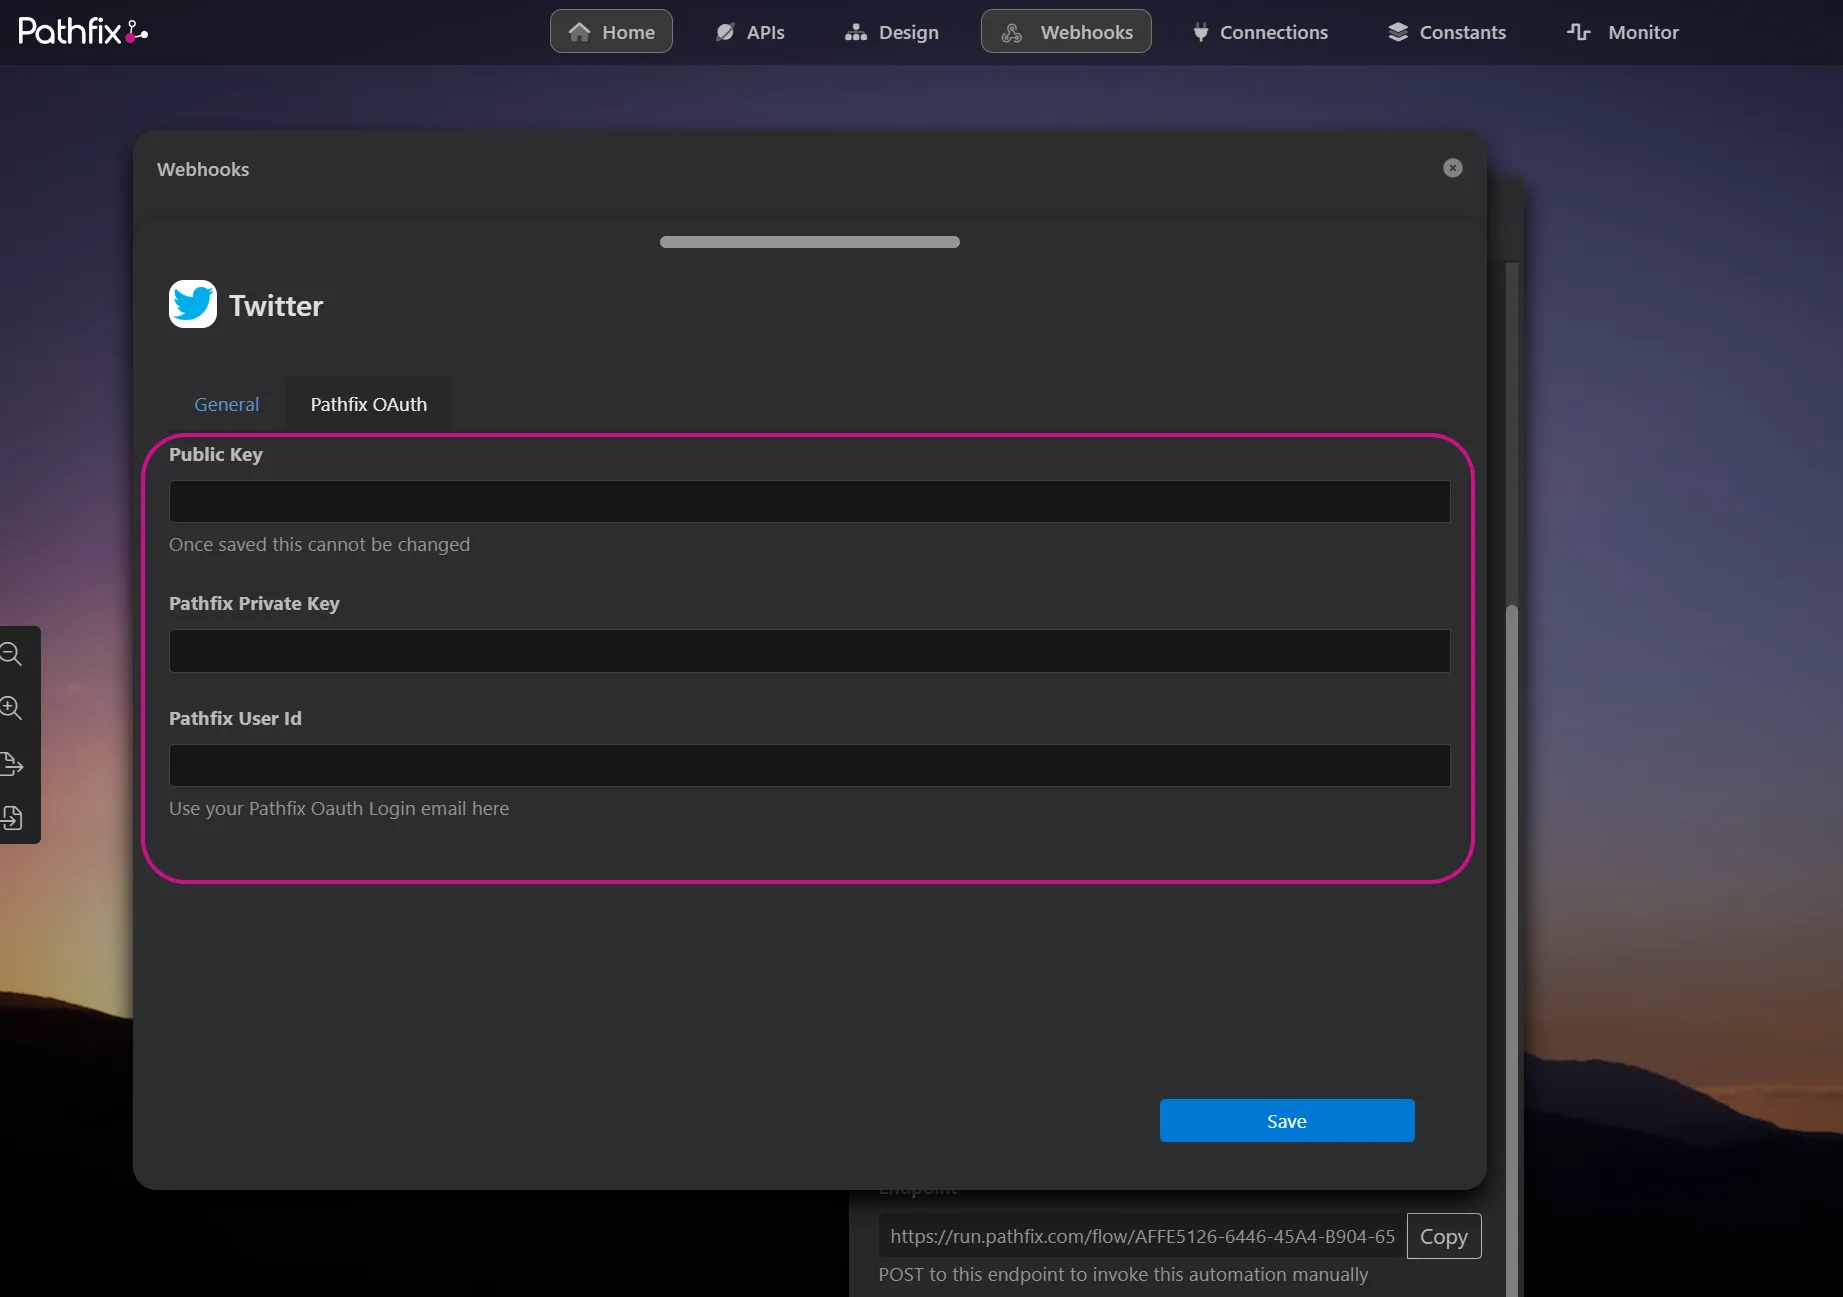The image size is (1843, 1297).
Task: Click the 'POST to this endpoint' description text
Action: (1123, 1274)
